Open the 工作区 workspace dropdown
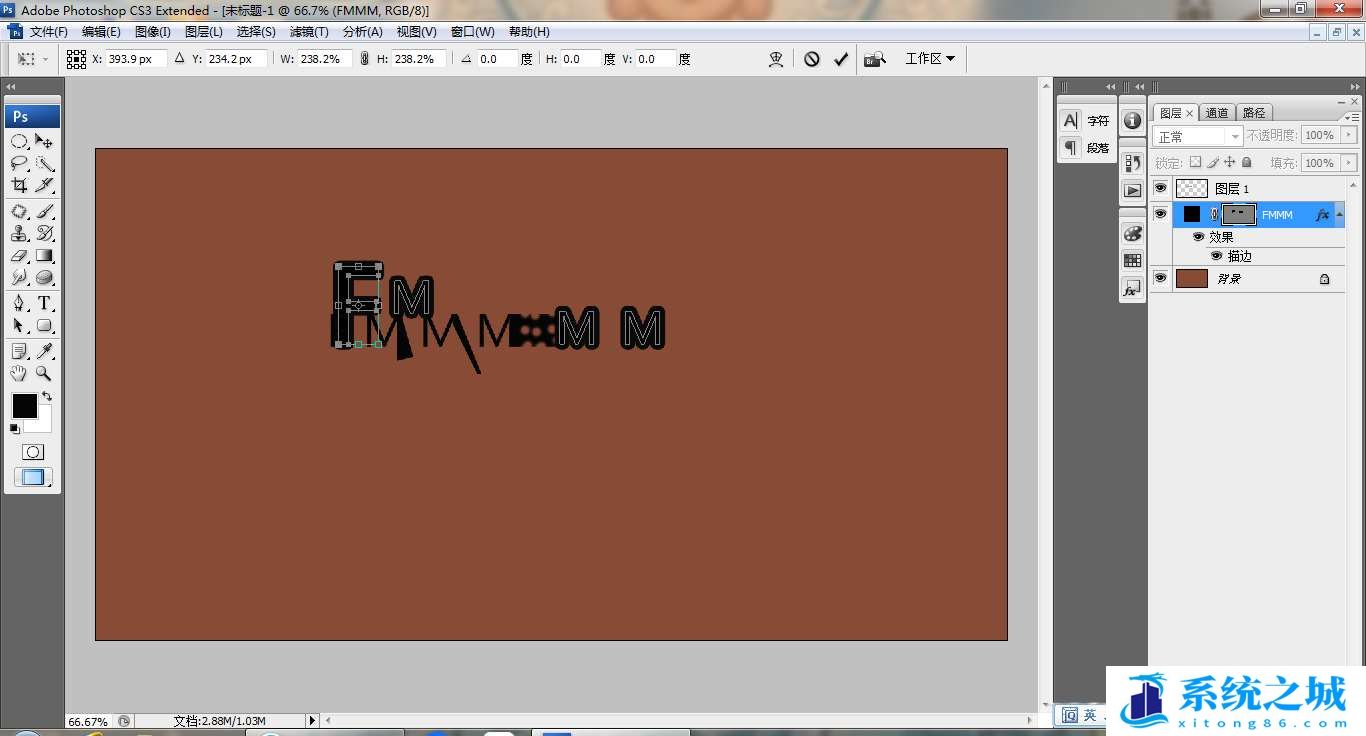 930,59
